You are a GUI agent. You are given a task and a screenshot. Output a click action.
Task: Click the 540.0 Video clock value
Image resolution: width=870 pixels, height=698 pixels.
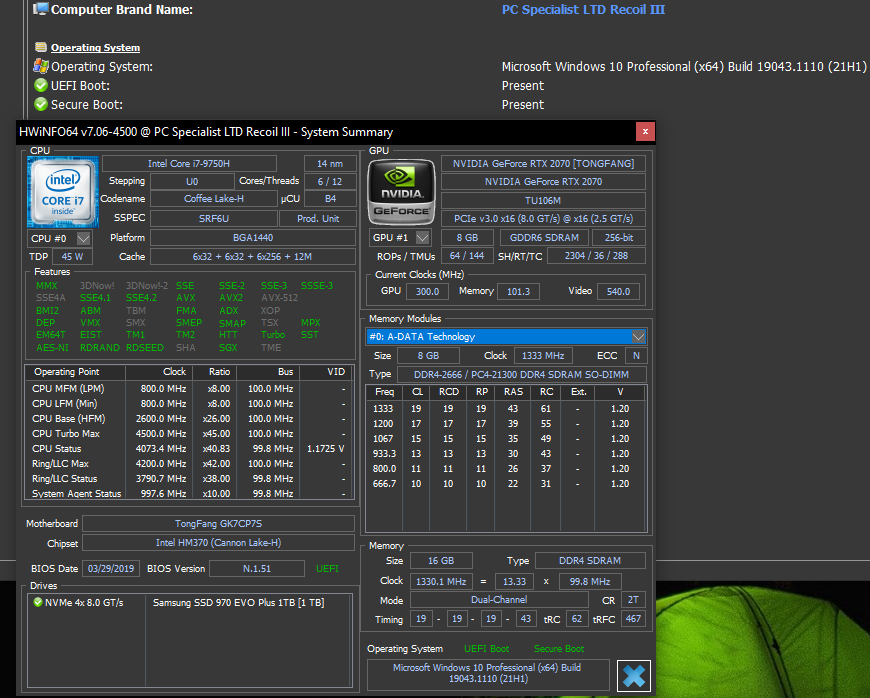[x=618, y=291]
